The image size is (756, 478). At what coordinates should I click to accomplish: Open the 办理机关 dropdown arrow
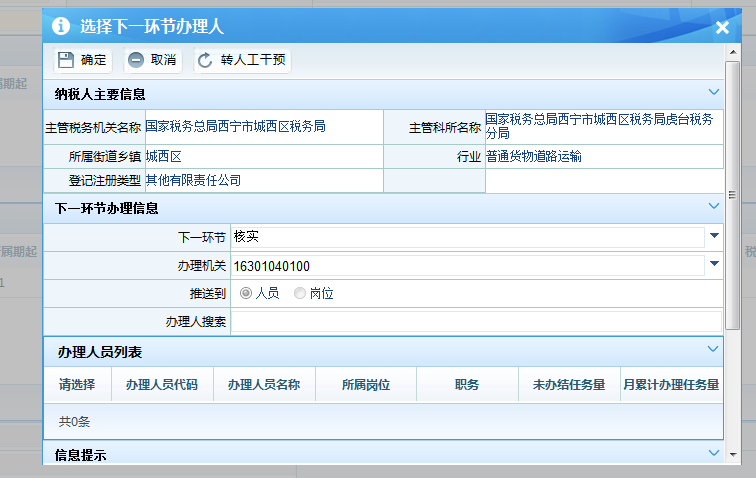[715, 264]
